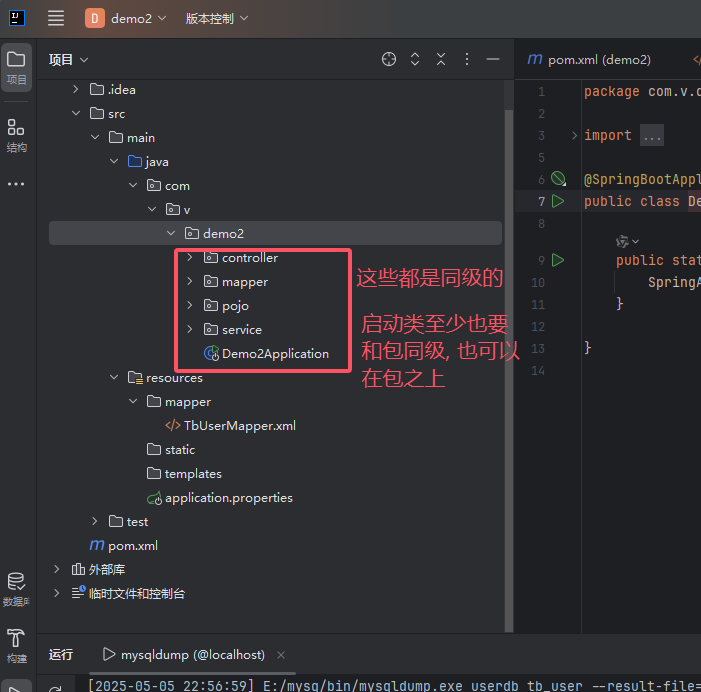Collapse the java source folder
Screen dimensions: 701x692
114,161
